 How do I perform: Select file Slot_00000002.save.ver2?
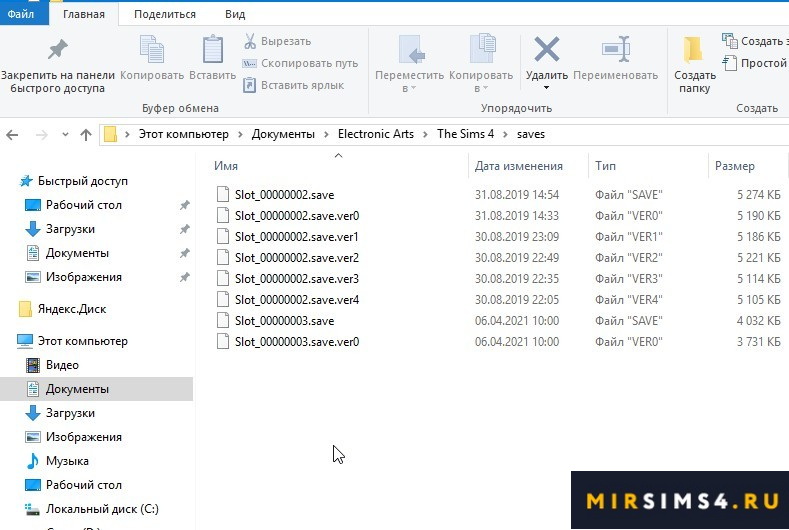pyautogui.click(x=297, y=258)
